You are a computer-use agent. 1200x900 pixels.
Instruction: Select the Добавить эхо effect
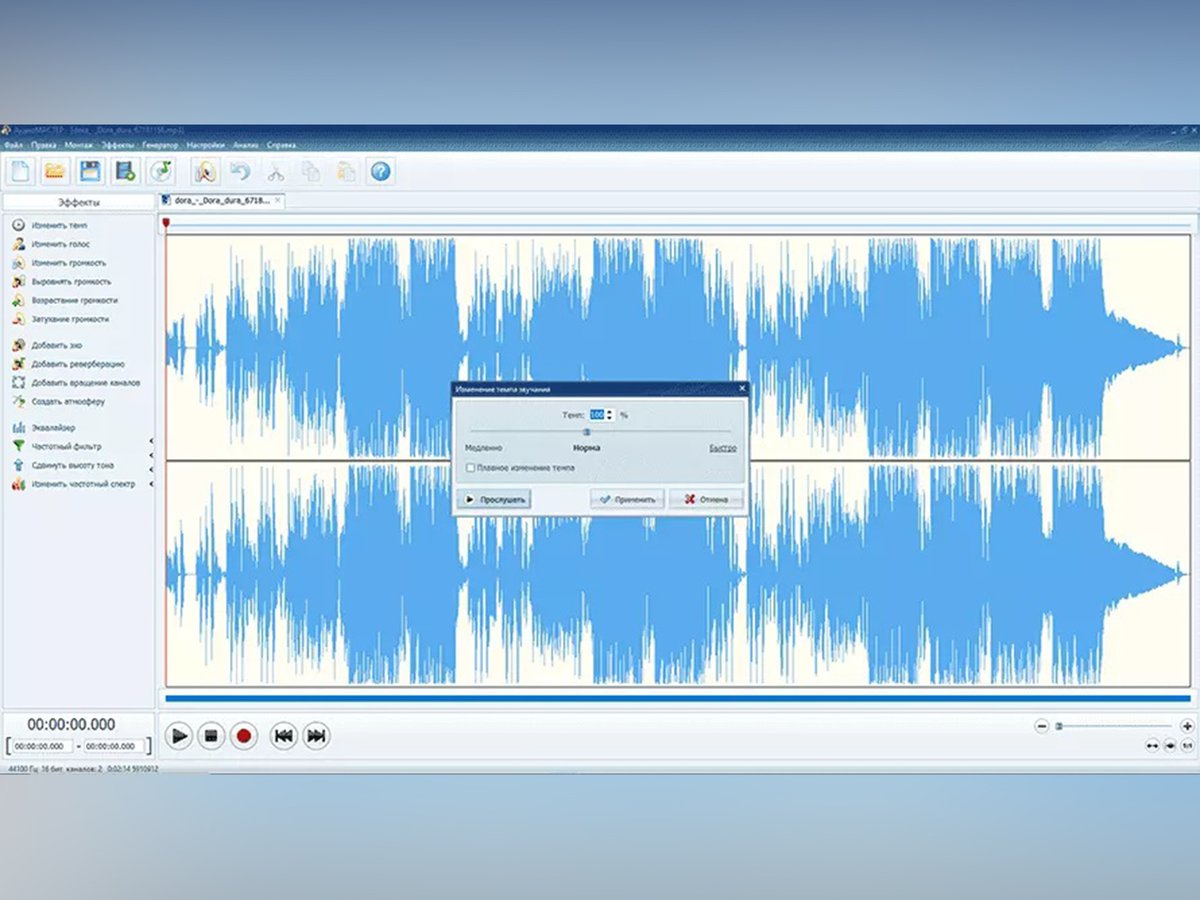tap(47, 345)
